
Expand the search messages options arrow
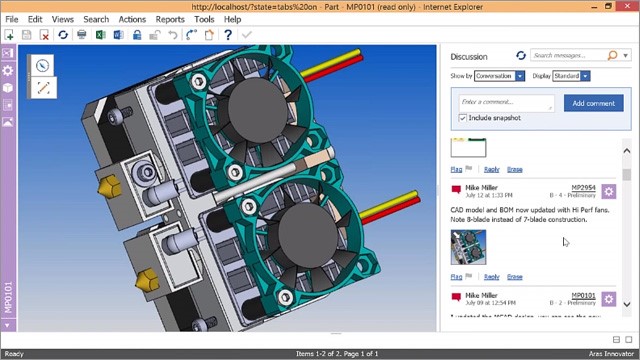coord(625,55)
